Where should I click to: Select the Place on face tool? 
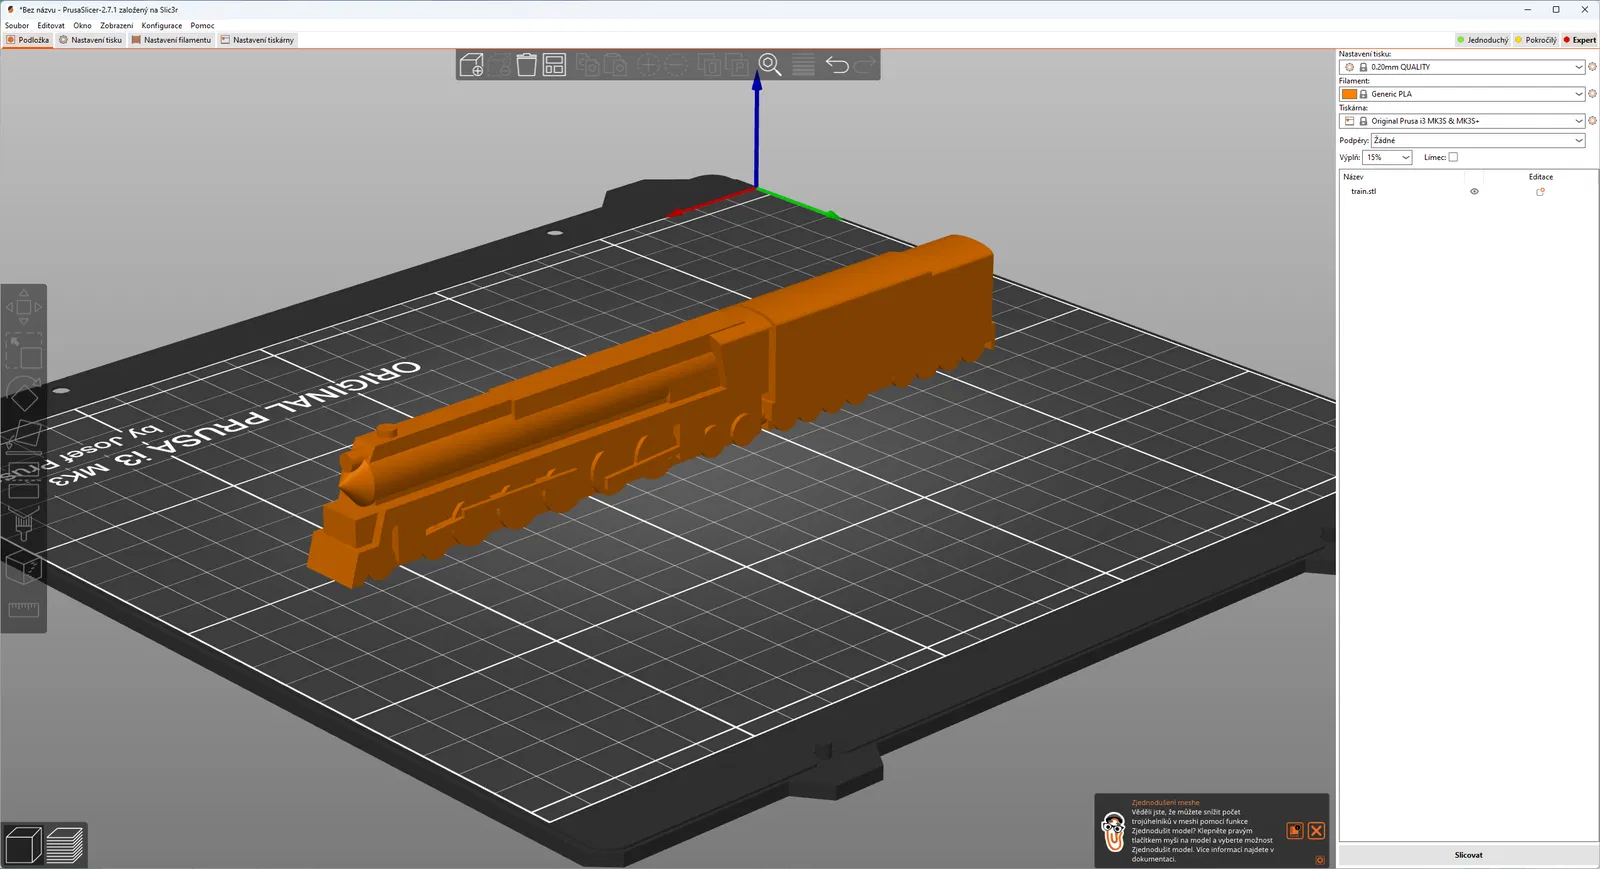click(x=24, y=438)
